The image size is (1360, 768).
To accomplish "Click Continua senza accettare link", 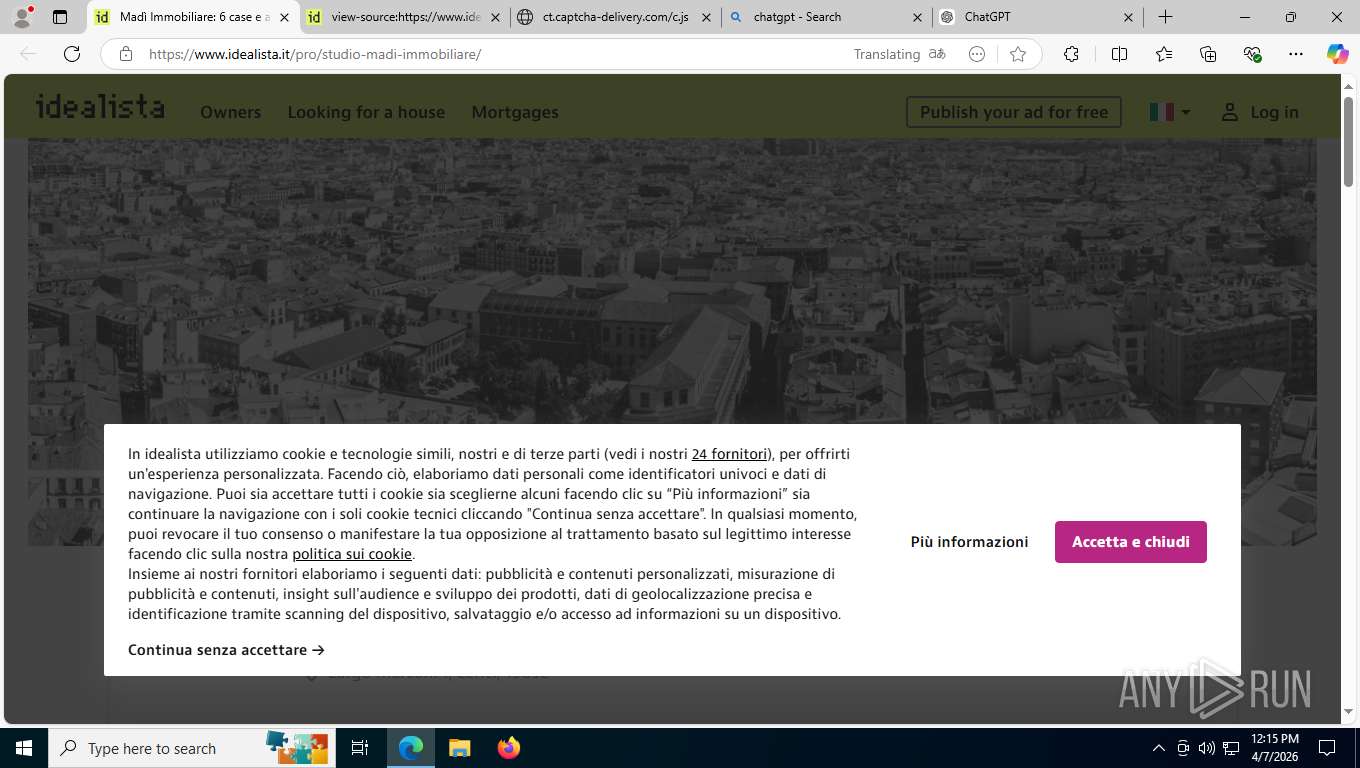I will pyautogui.click(x=226, y=650).
